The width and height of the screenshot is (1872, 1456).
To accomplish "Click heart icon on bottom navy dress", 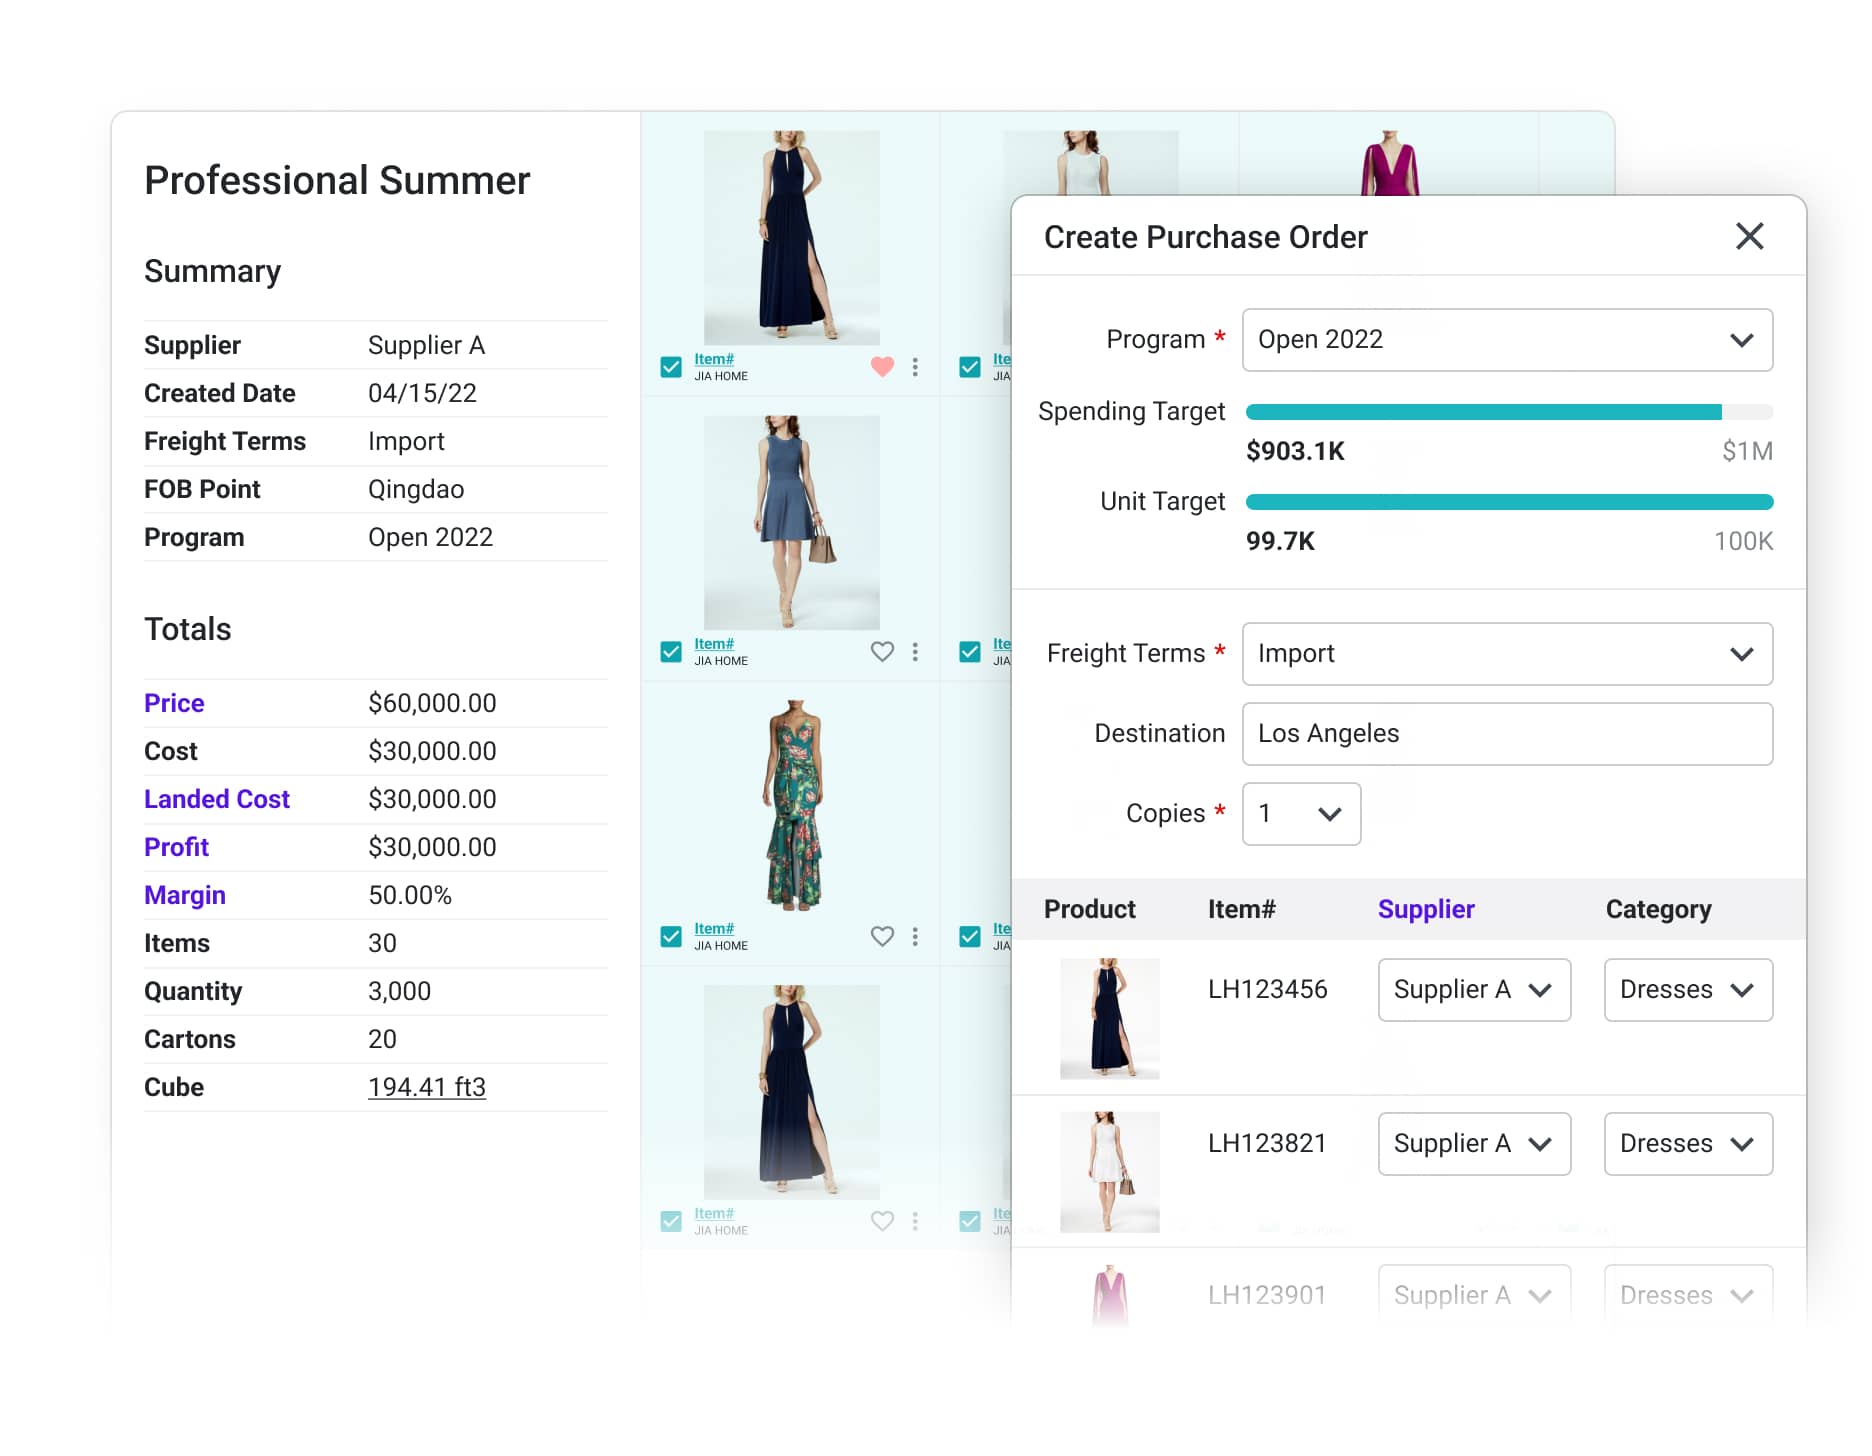I will pyautogui.click(x=881, y=1221).
